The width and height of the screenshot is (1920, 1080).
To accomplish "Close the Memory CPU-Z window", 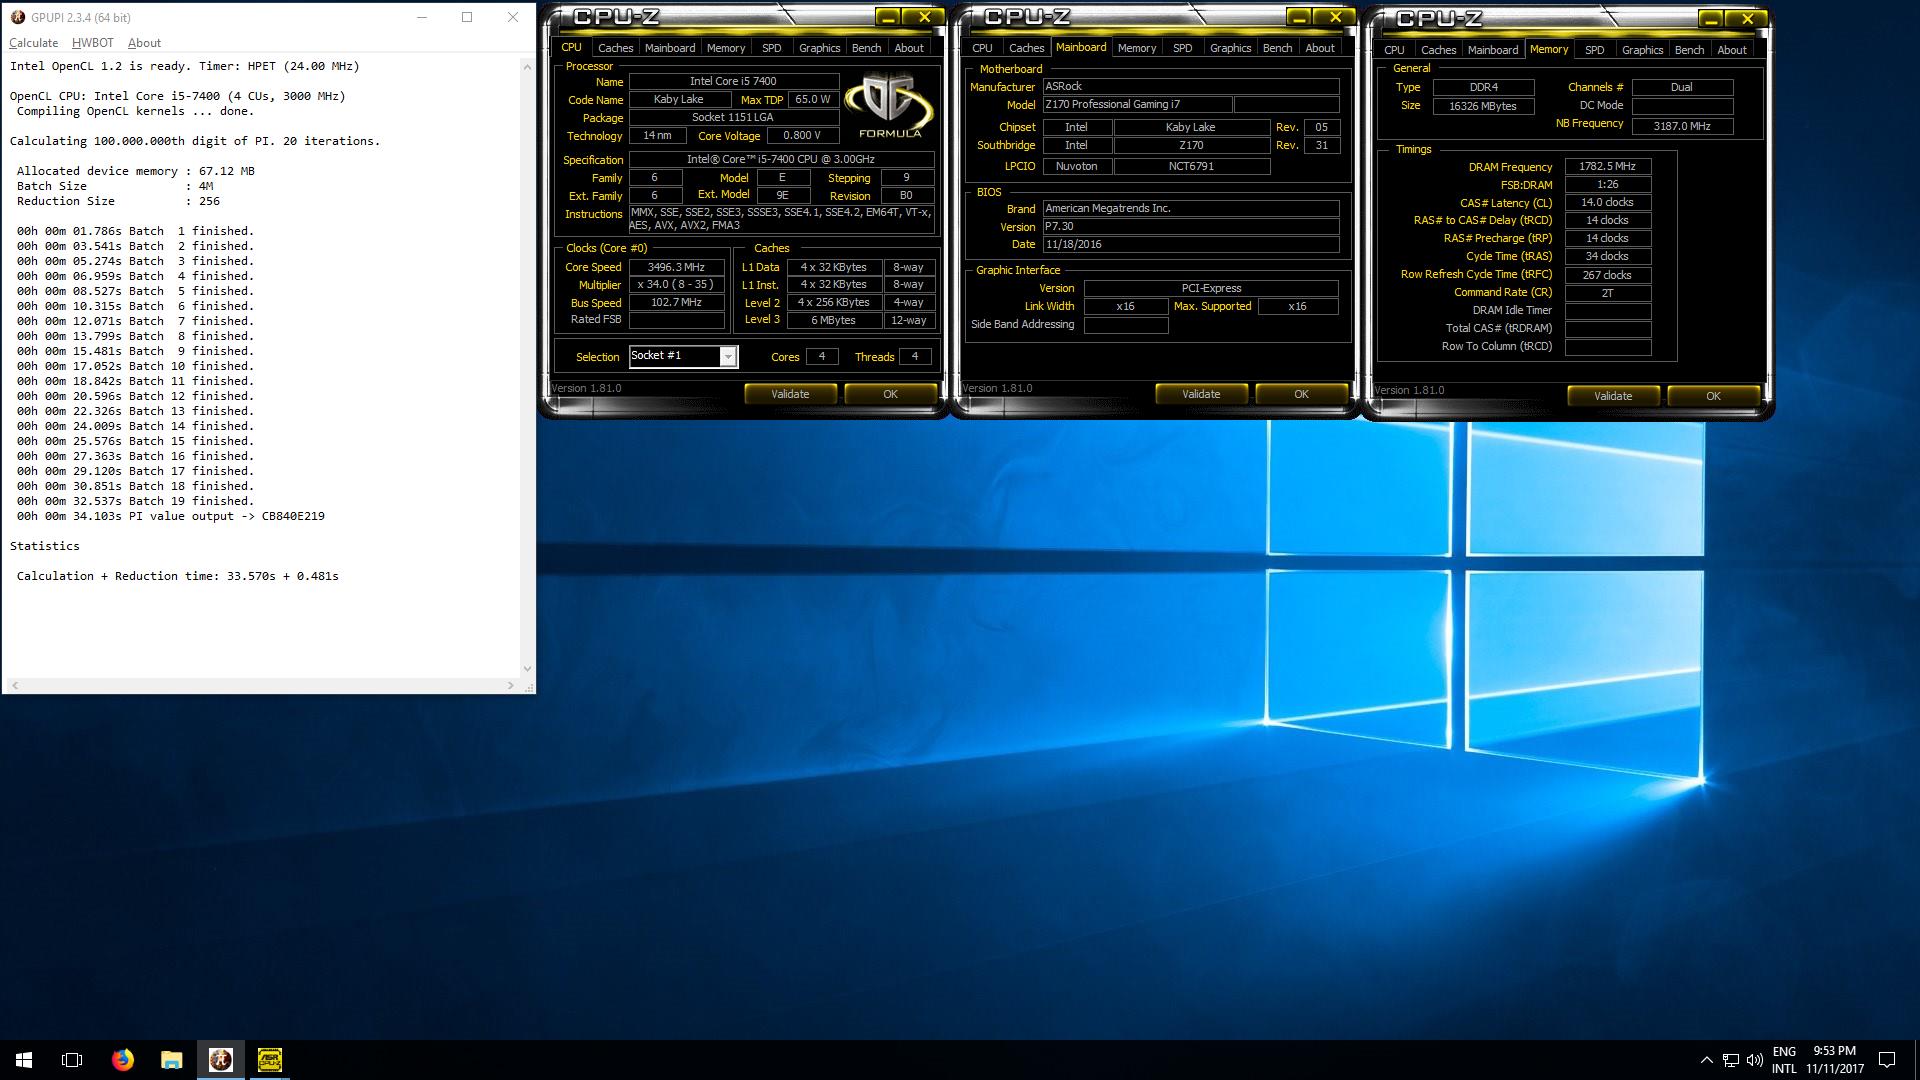I will click(x=1747, y=19).
